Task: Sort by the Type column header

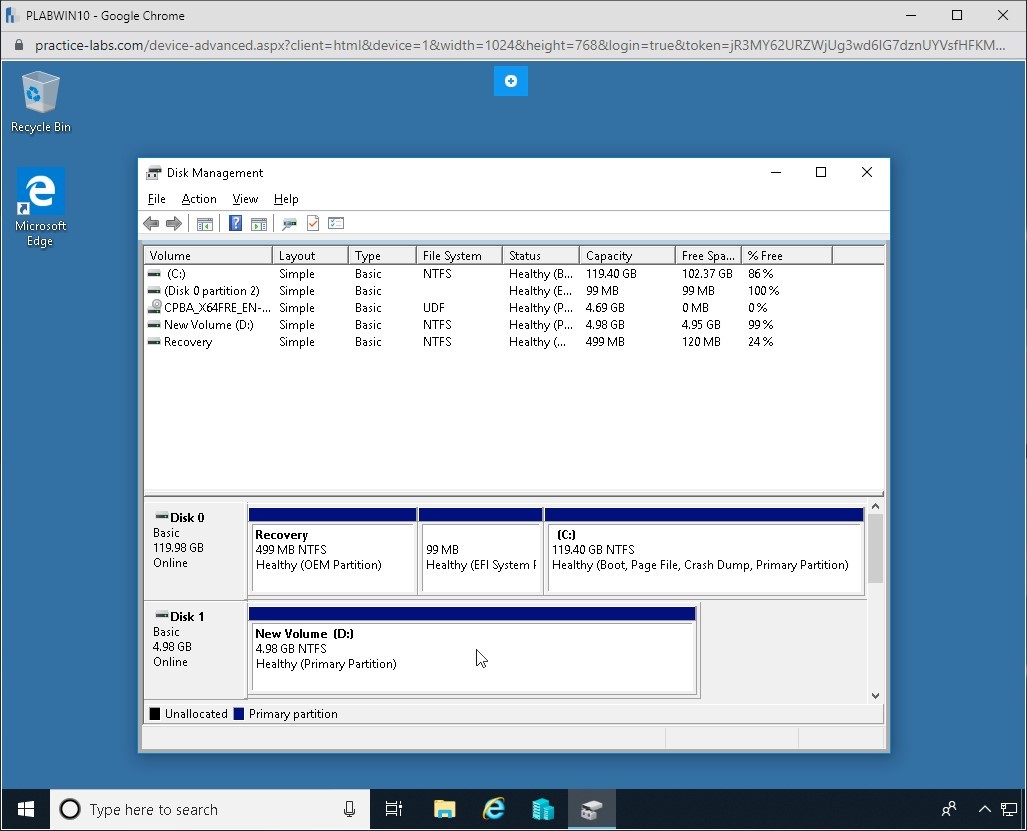Action: (382, 255)
